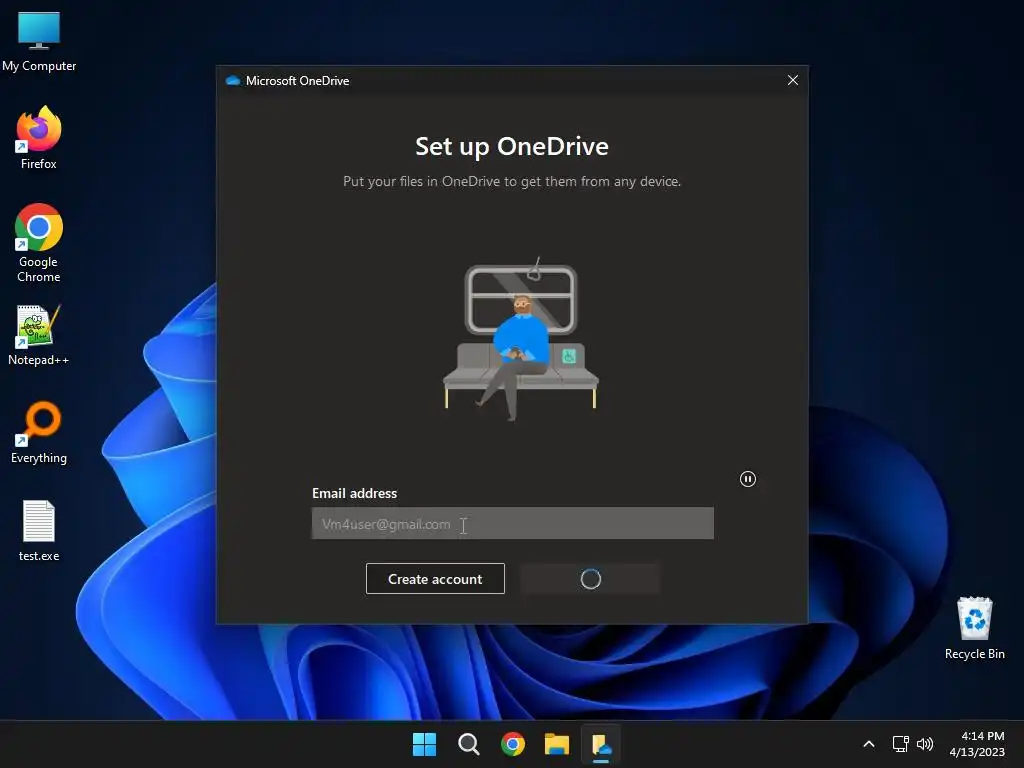Pause the OneDrive setup animation
The image size is (1024, 768).
pyautogui.click(x=748, y=479)
